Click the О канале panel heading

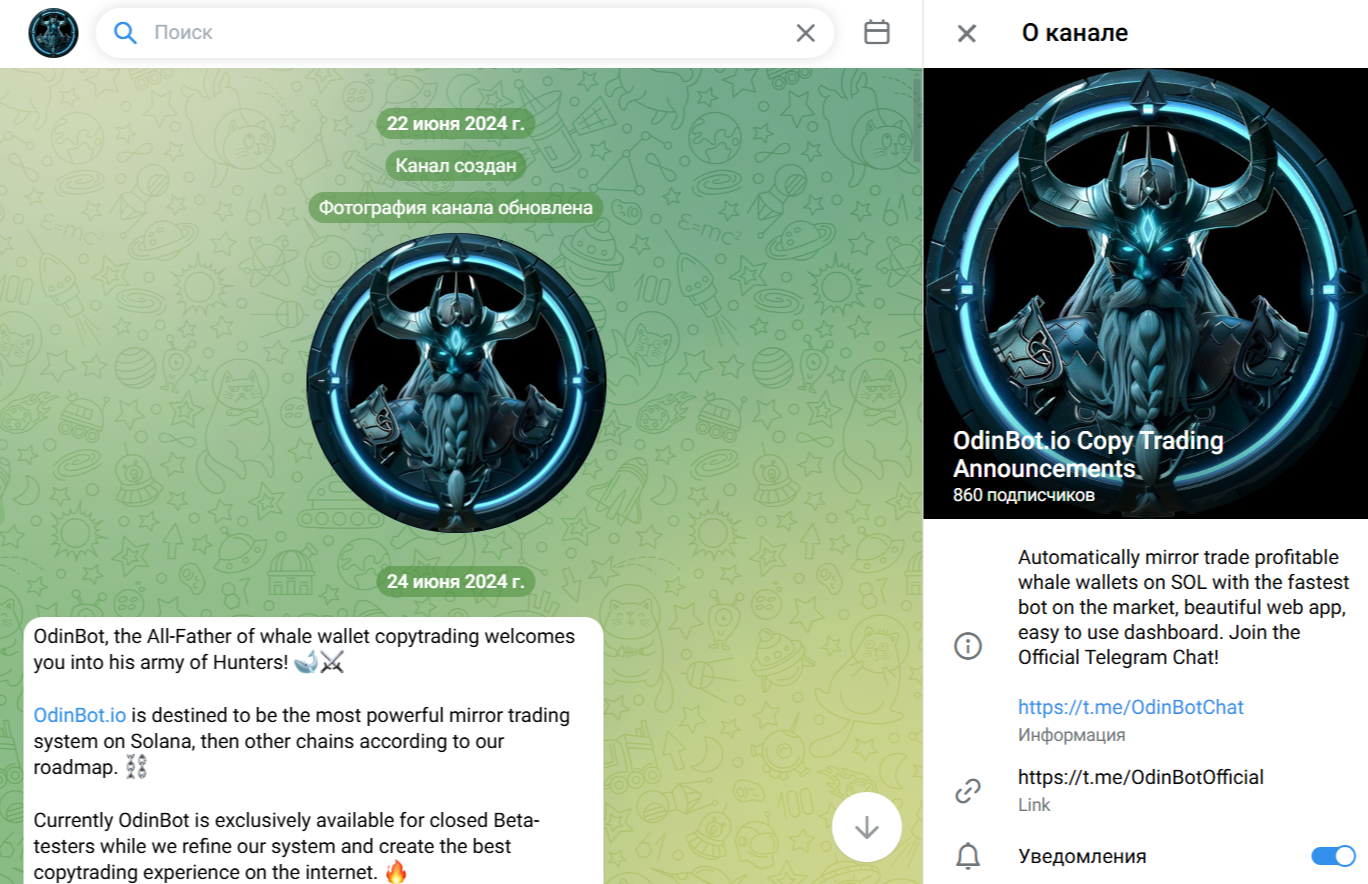[1075, 33]
